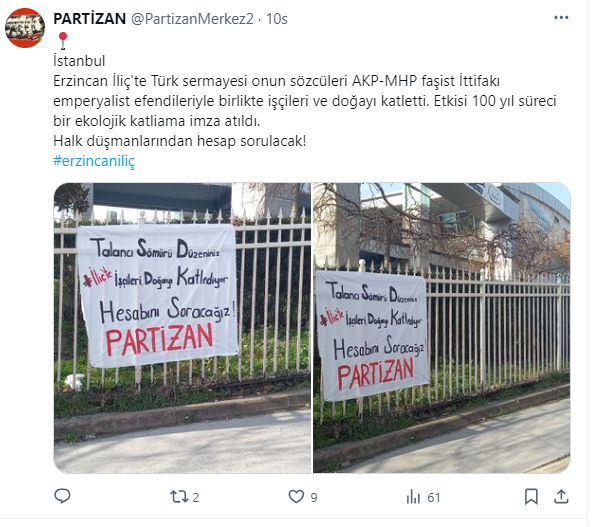Enlarge the right banner photo
This screenshot has height=527, width=601.
click(x=442, y=328)
